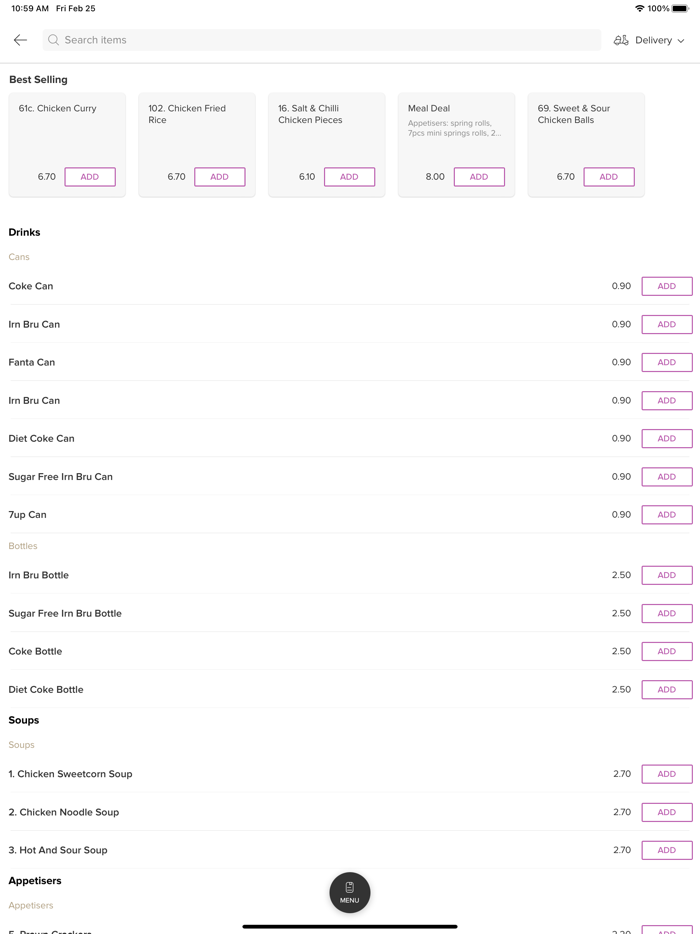Add Coke Can to basket
The height and width of the screenshot is (934, 700).
[x=666, y=286]
